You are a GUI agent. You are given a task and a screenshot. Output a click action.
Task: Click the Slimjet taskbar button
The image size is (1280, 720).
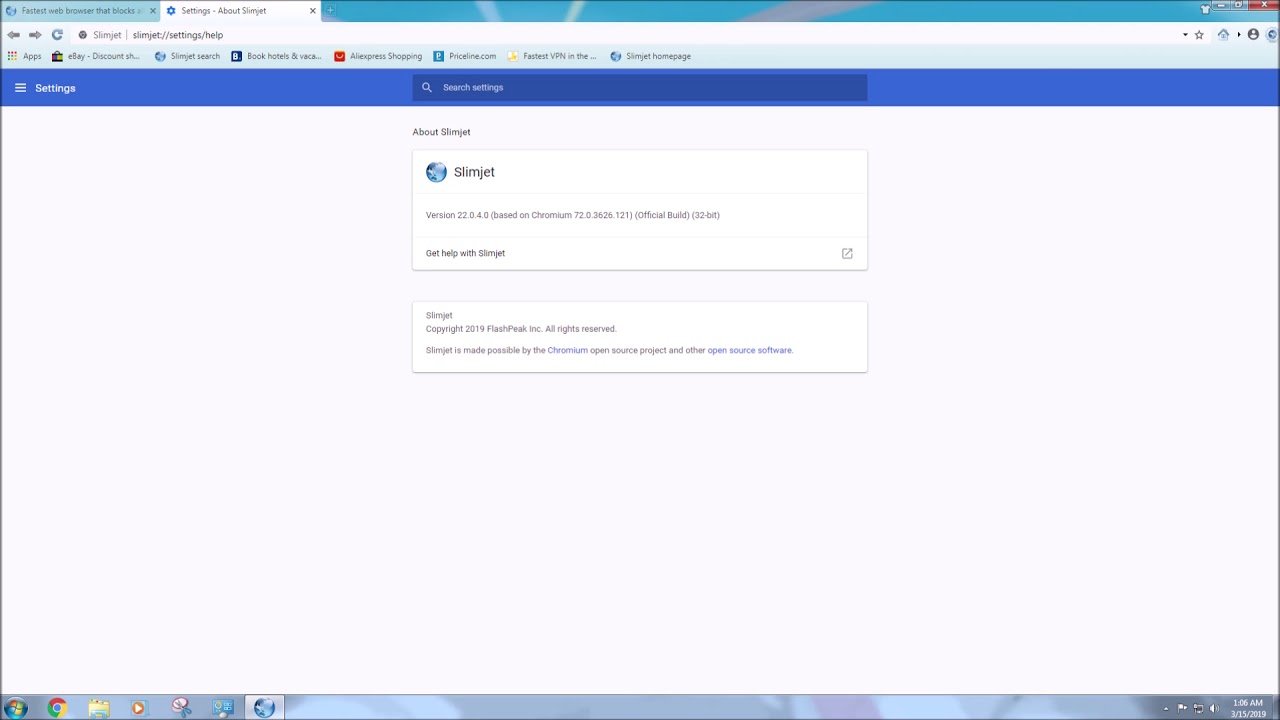(264, 708)
